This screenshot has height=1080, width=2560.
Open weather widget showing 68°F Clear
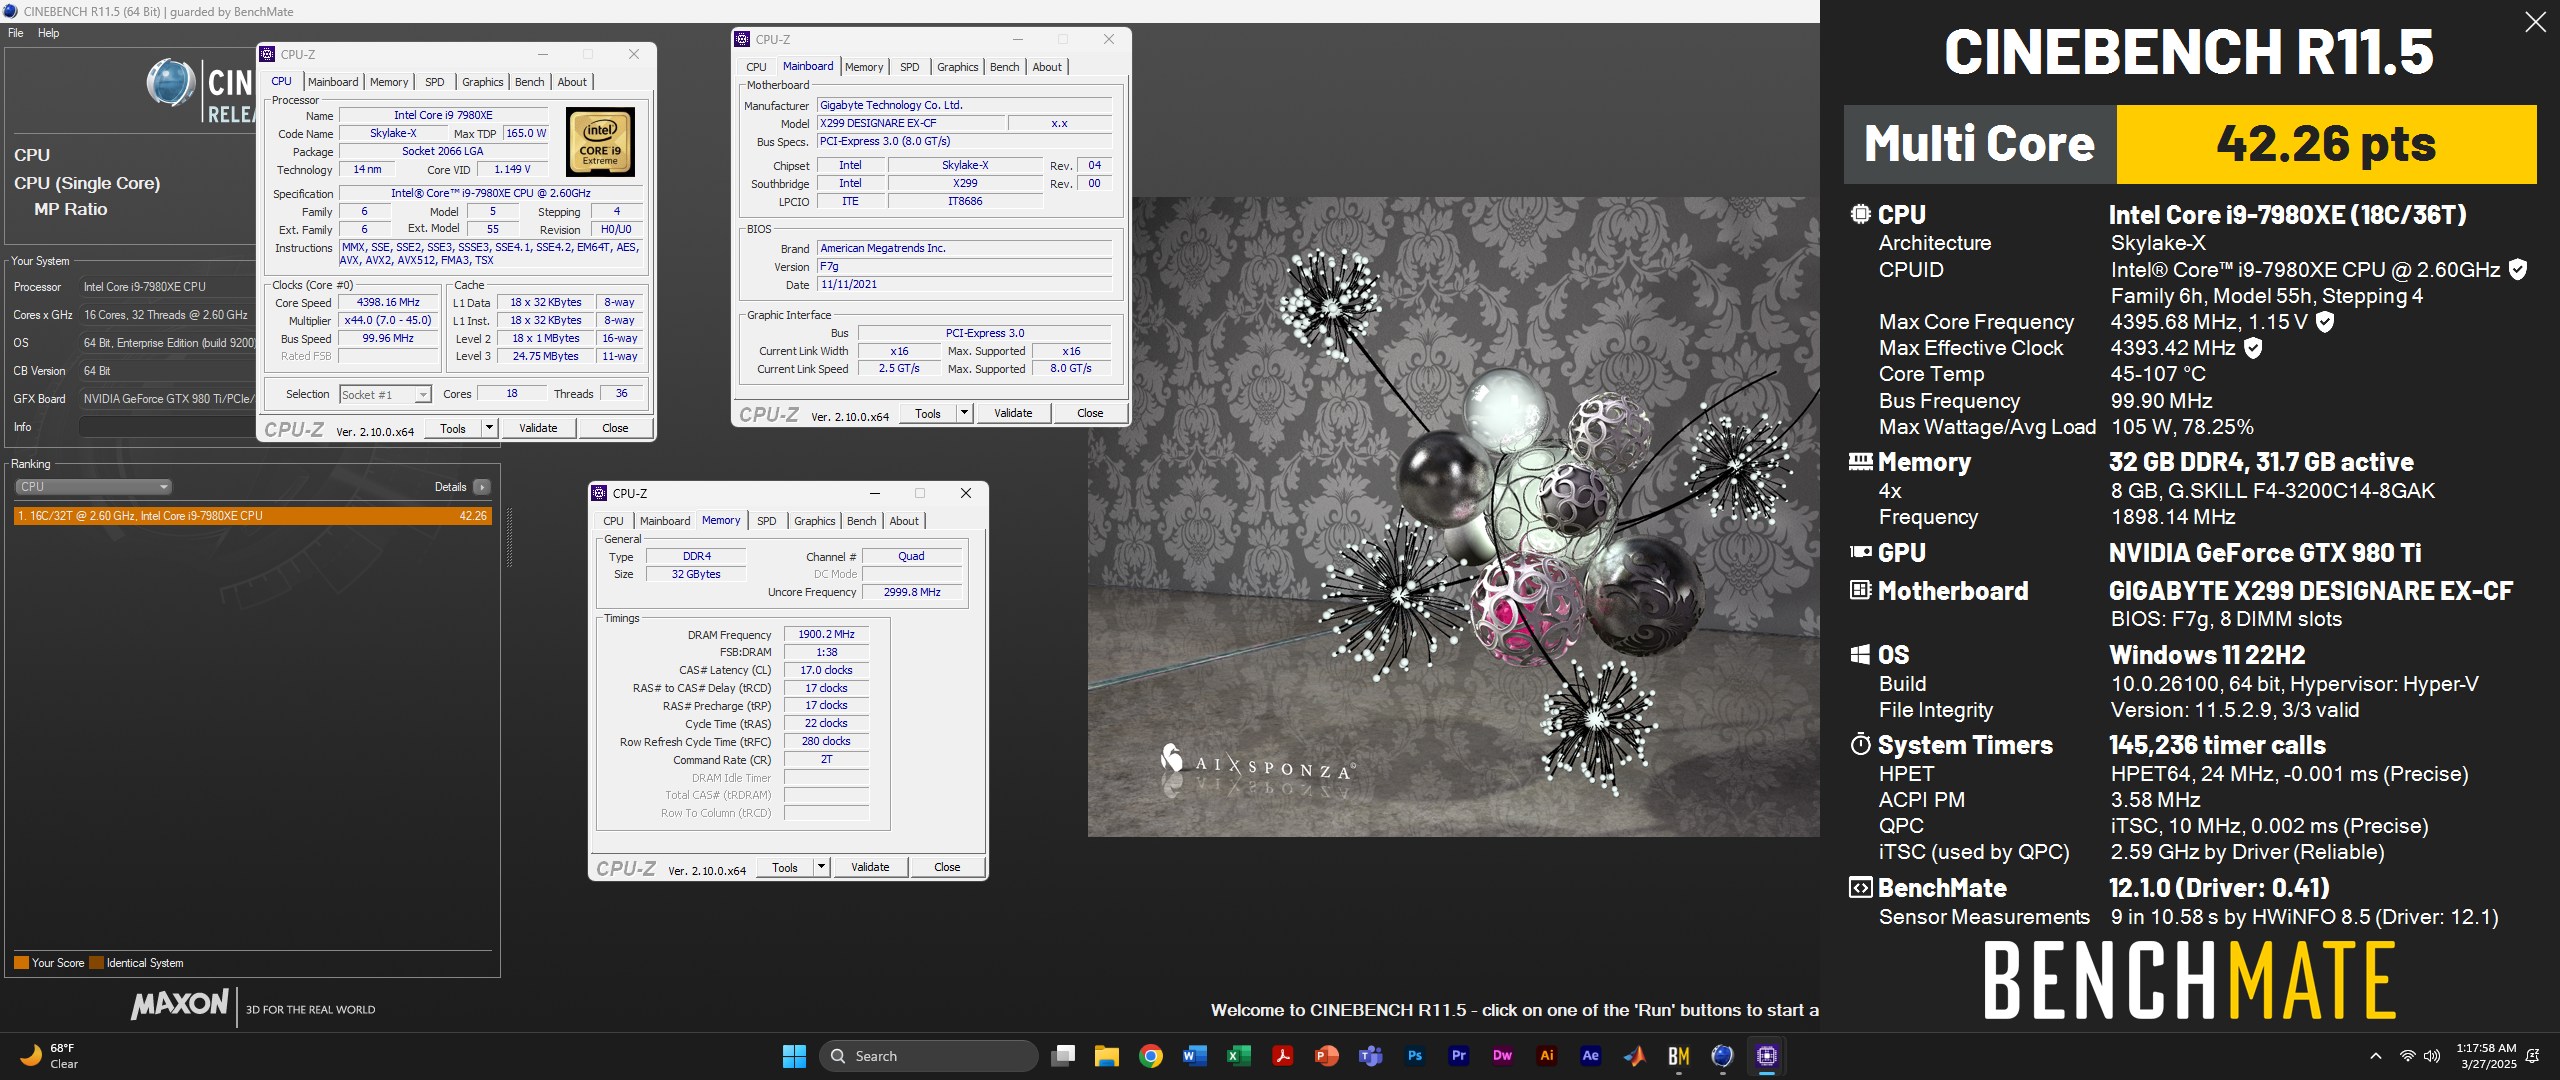50,1056
